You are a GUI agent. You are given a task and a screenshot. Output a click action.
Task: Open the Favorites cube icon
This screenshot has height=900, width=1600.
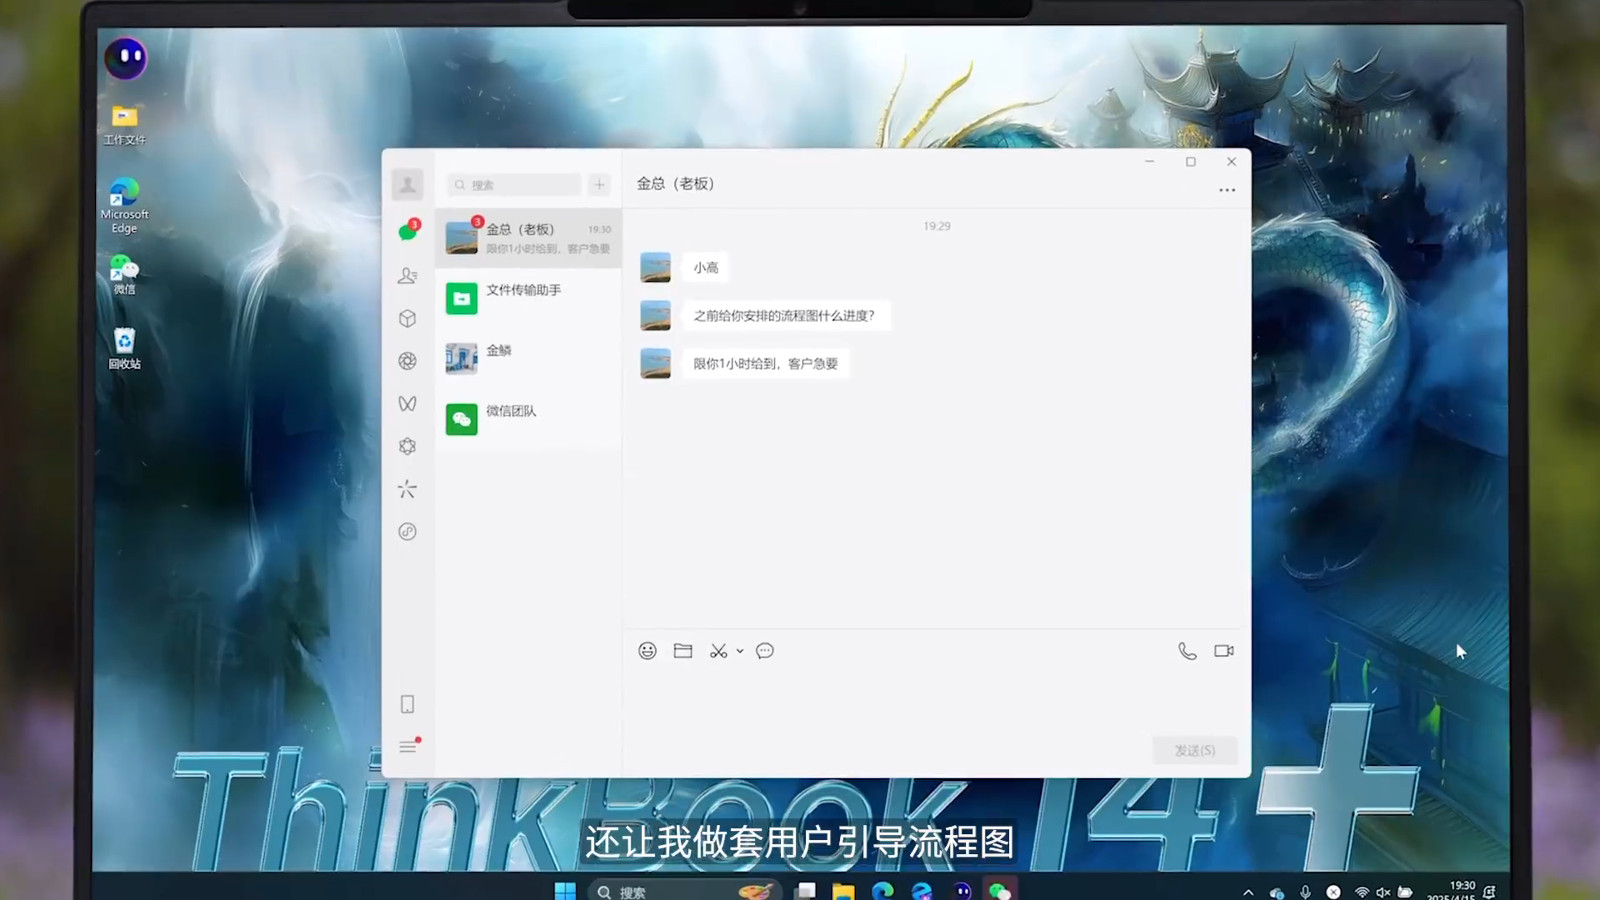[407, 318]
